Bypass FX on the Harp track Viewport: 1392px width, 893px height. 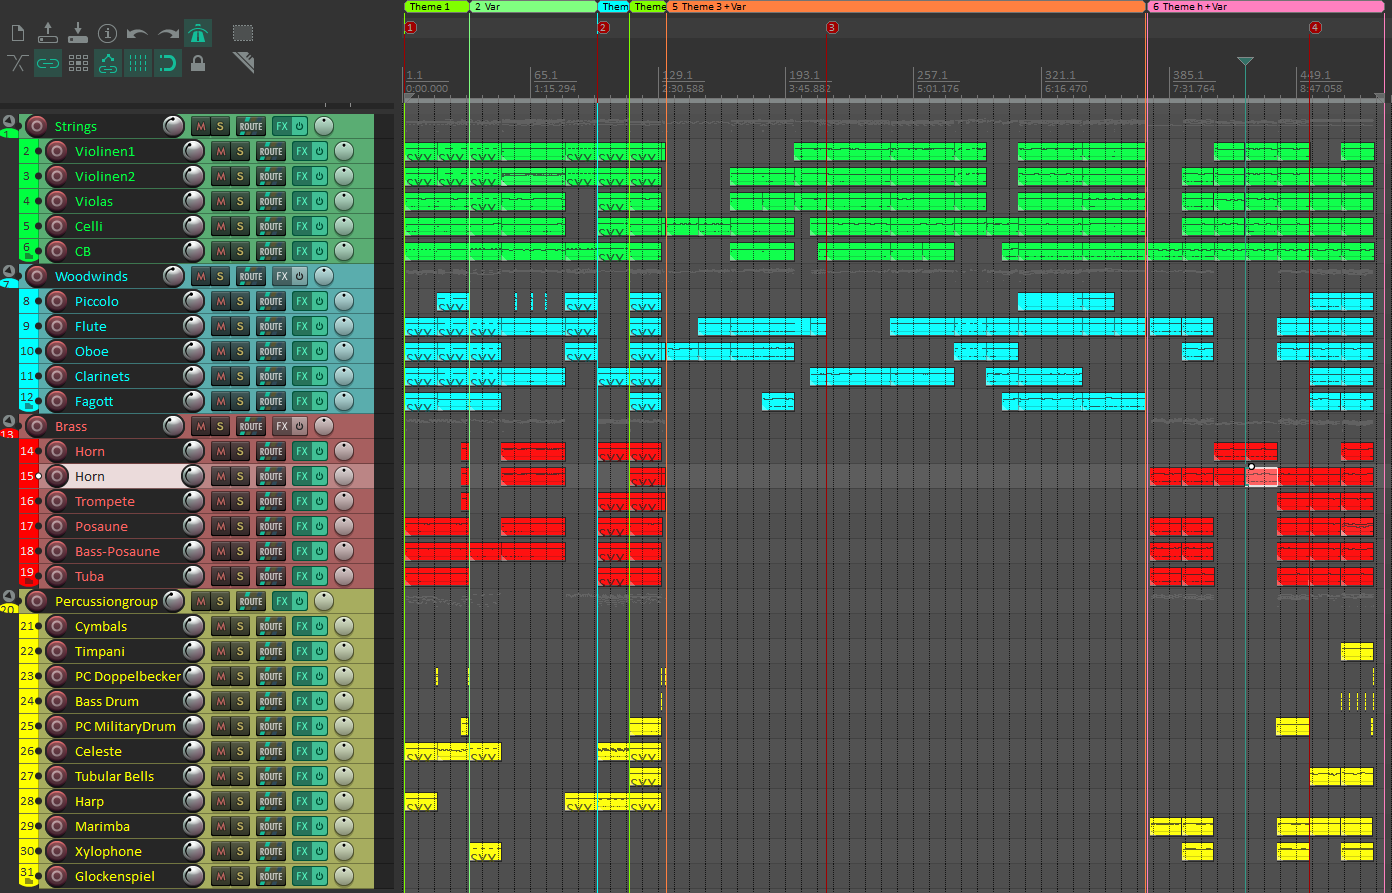320,802
